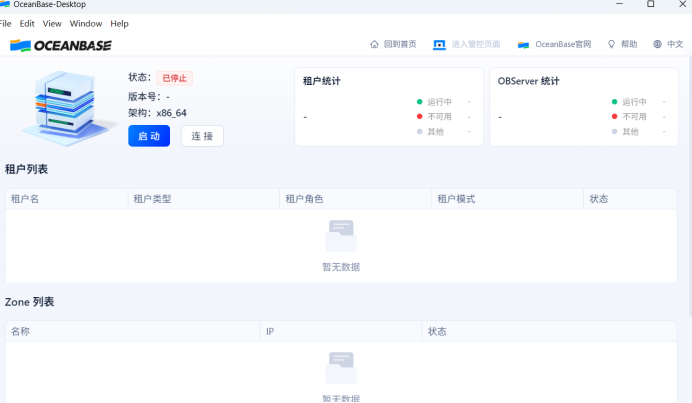Viewport: 692px width, 403px height.
Task: Click the OceanBase logo in header
Action: pos(61,45)
